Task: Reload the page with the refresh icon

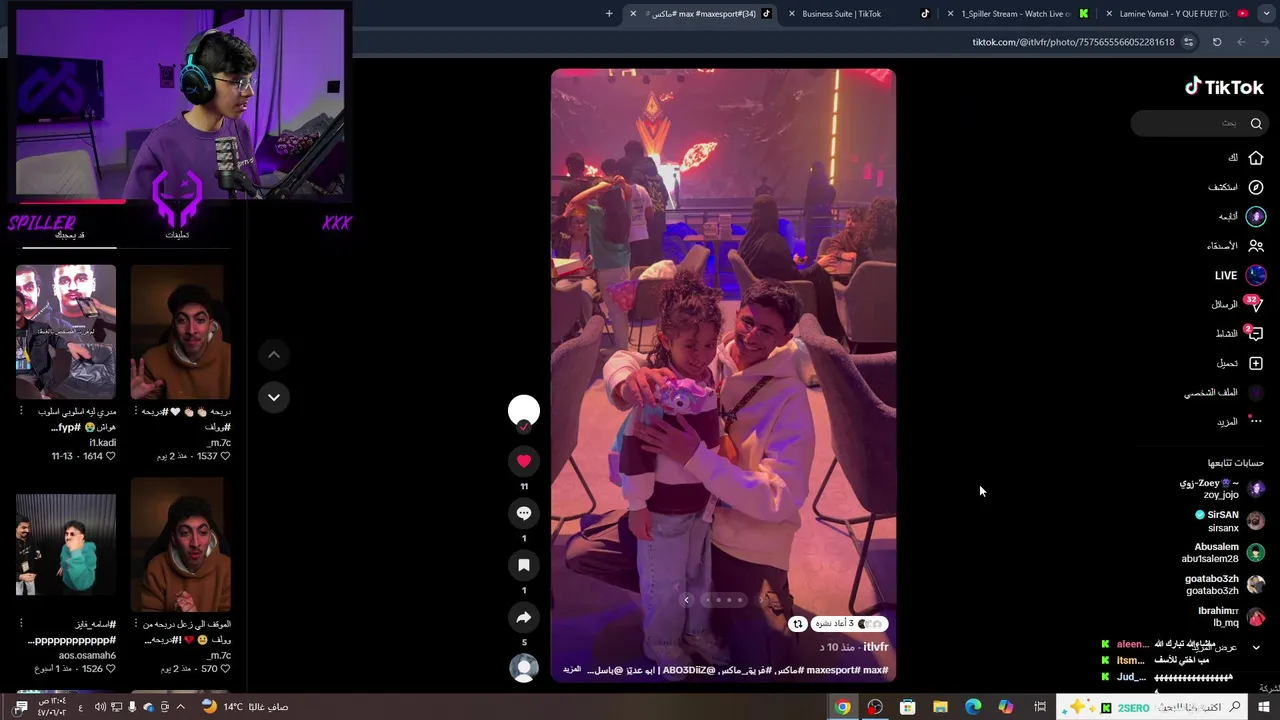Action: [x=1217, y=42]
